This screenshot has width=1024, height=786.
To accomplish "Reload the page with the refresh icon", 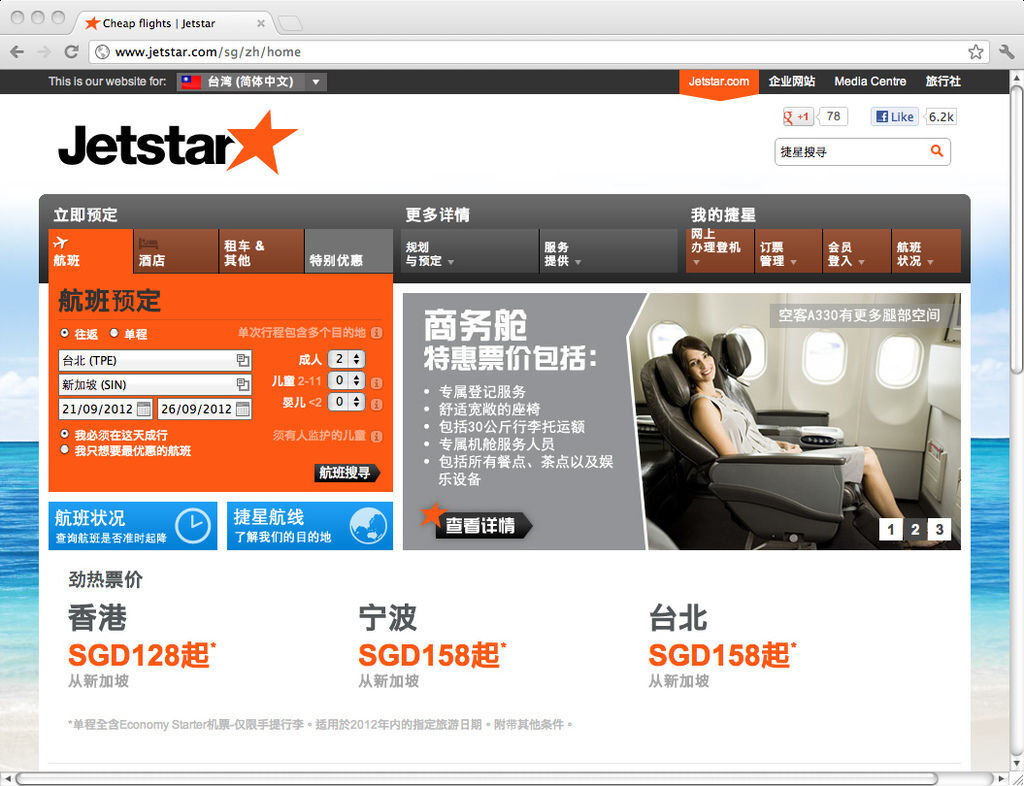I will tap(72, 52).
